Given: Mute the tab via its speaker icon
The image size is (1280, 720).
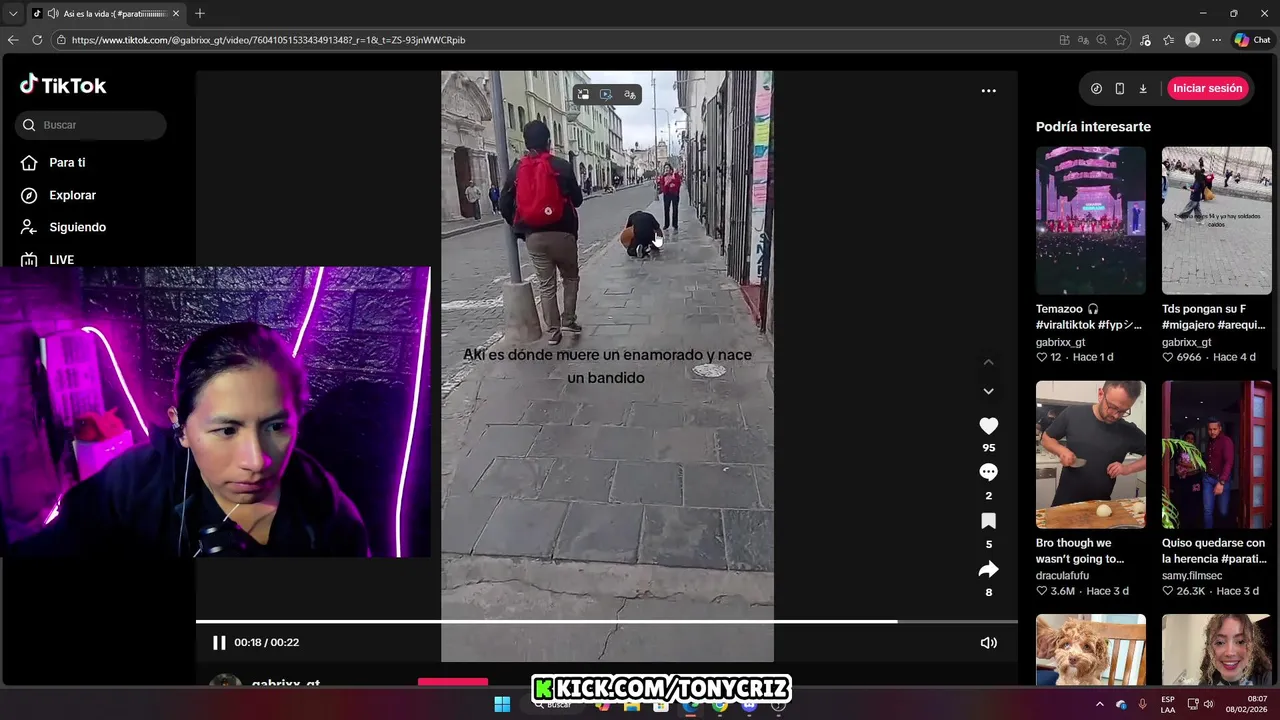Looking at the screenshot, I should point(51,14).
